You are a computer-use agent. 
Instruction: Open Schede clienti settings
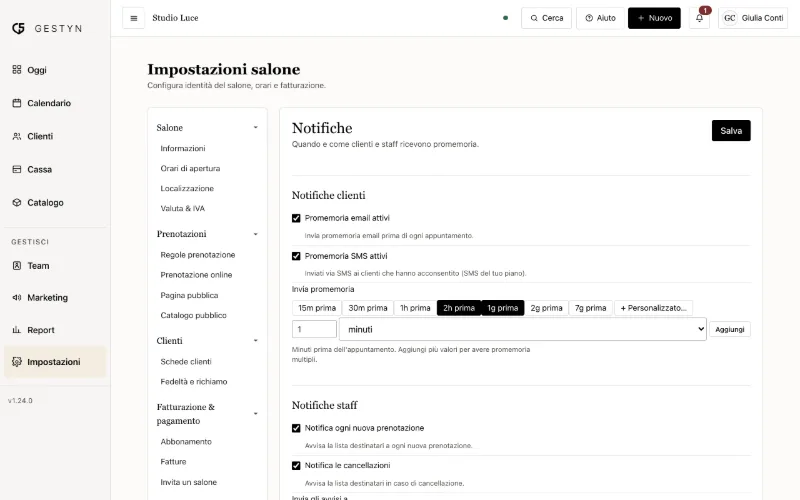[186, 362]
